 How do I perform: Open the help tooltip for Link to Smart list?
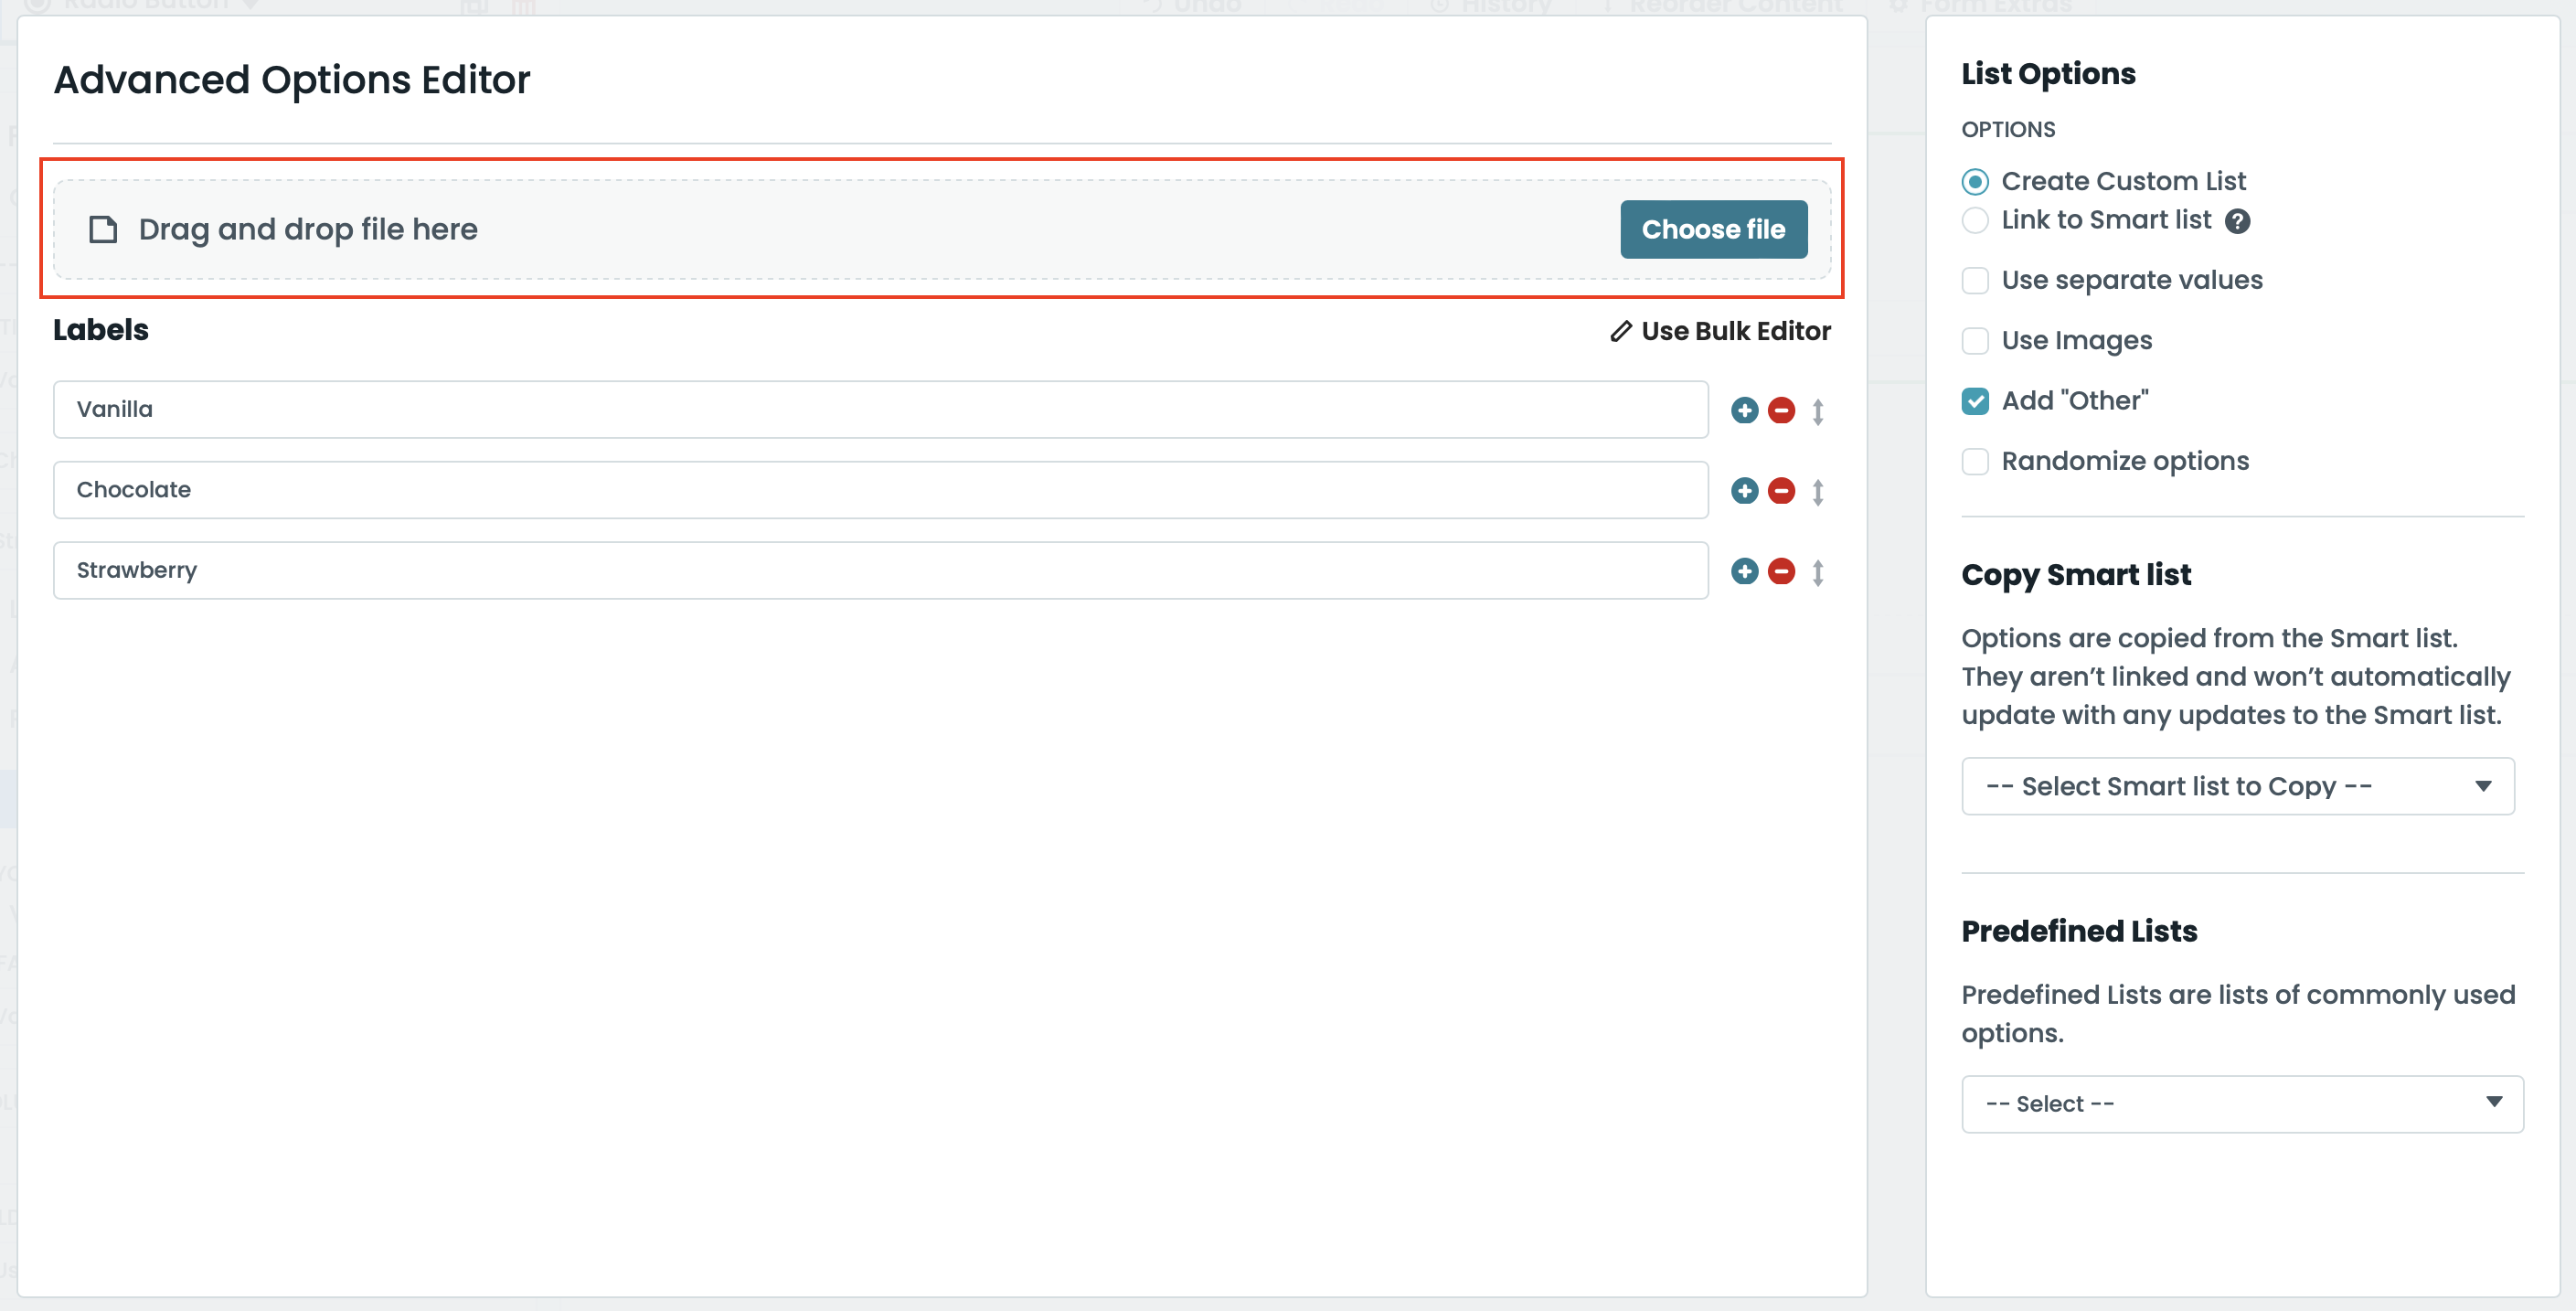(x=2240, y=220)
